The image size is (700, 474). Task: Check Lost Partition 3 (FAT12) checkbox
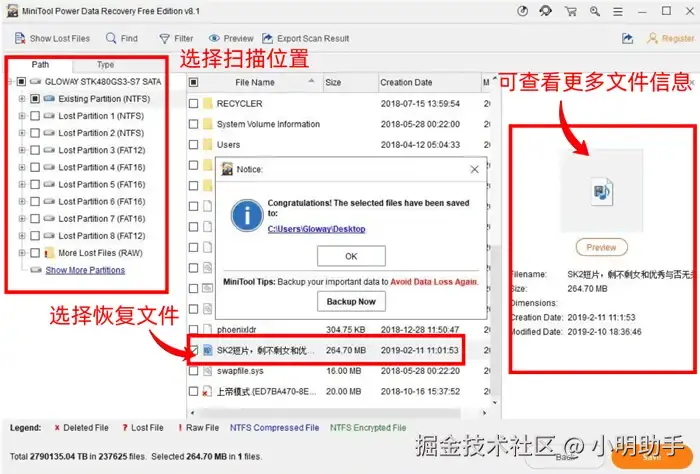tap(35, 150)
